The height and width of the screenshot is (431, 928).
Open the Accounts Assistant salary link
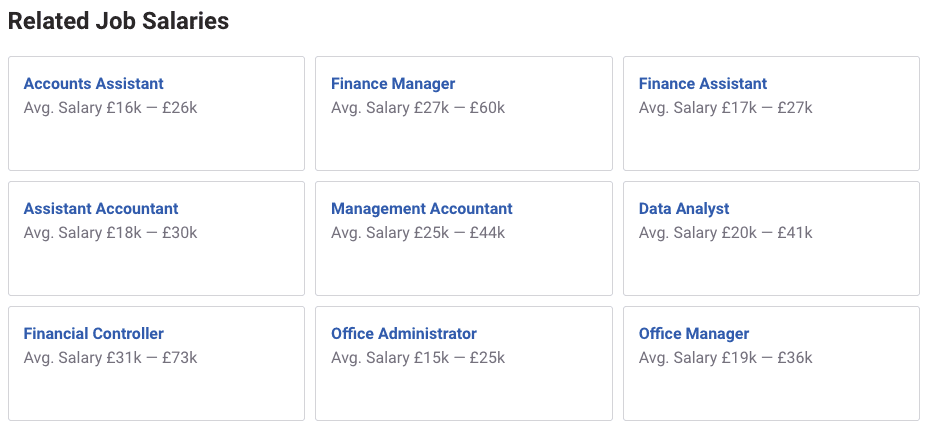(x=93, y=84)
